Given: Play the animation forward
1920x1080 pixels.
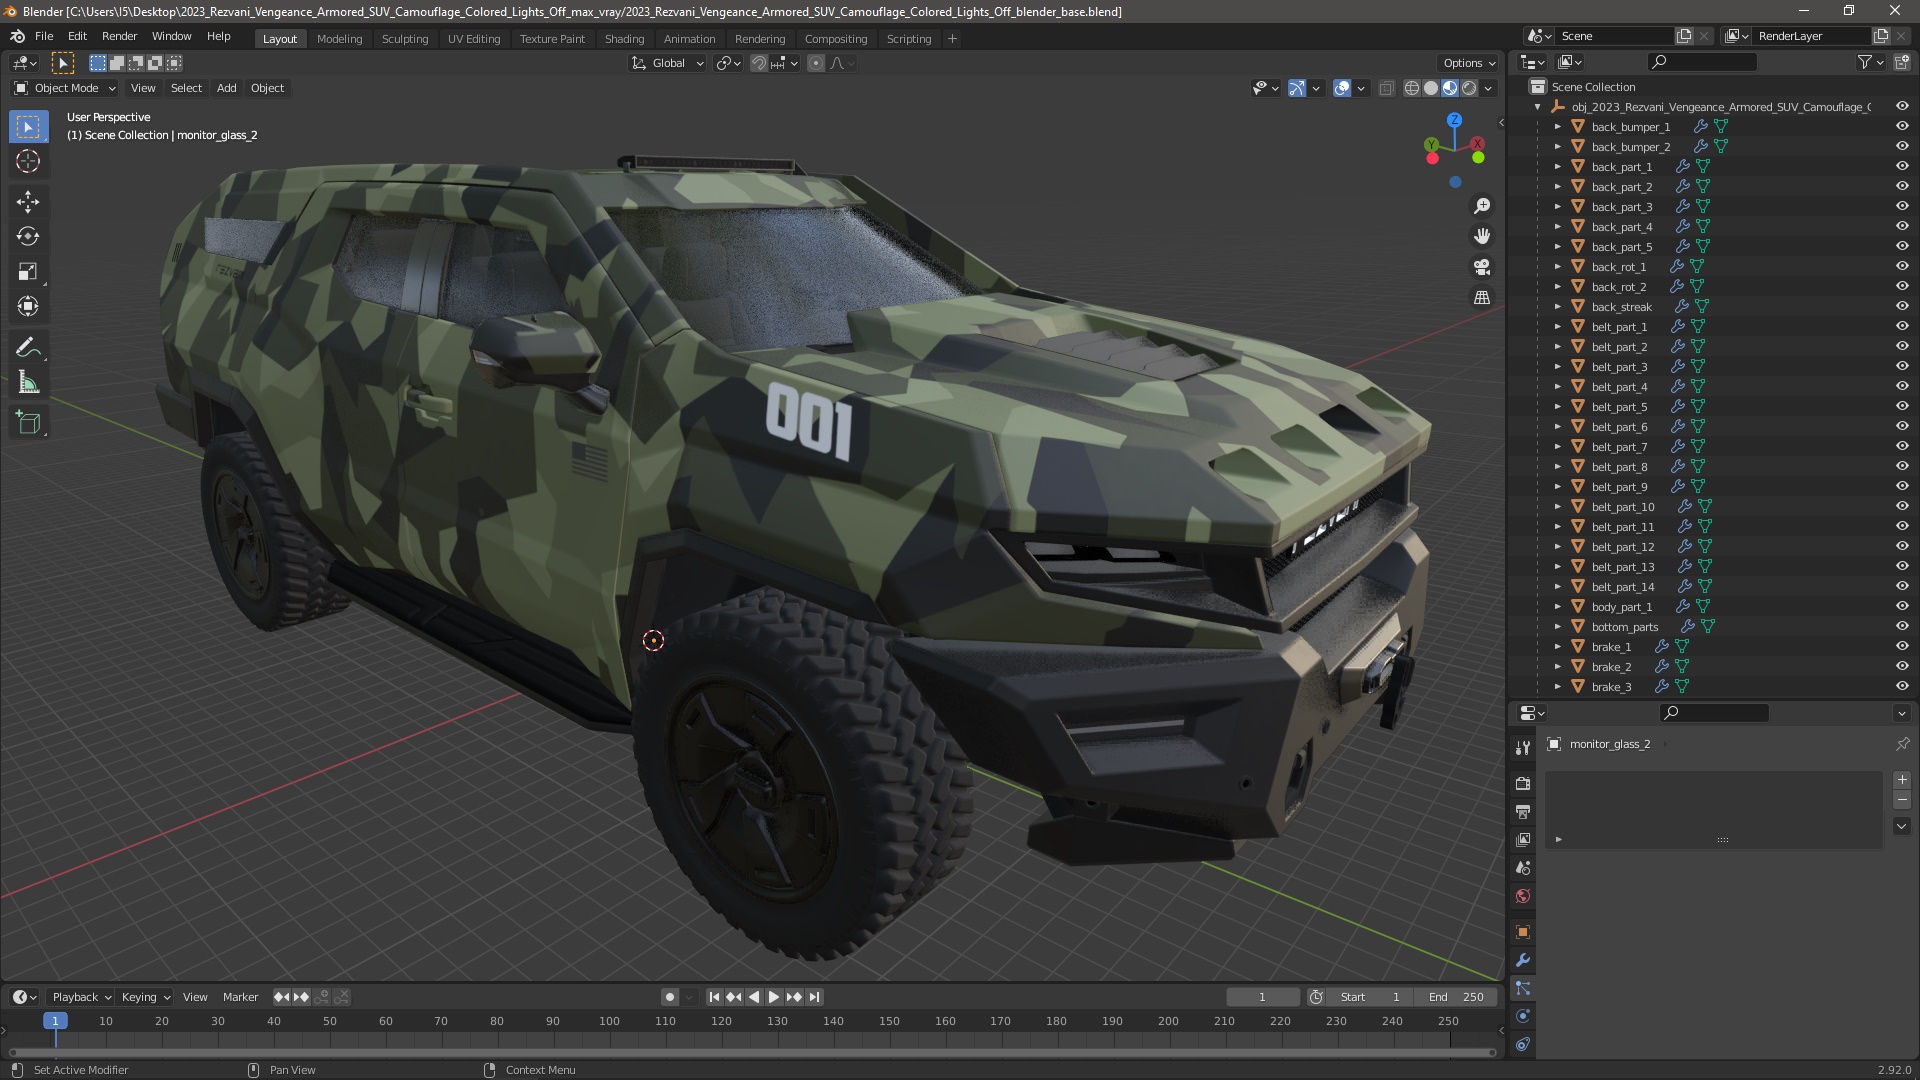Looking at the screenshot, I should 773,997.
